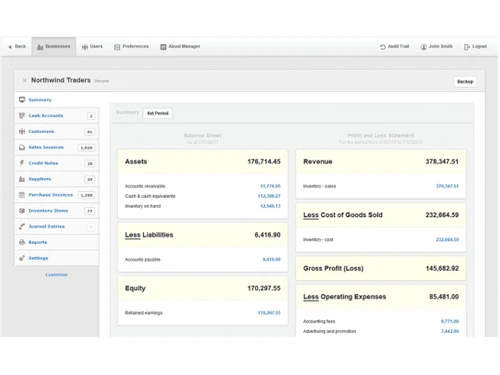Open the Audit Trail link
The image size is (500, 375).
398,46
